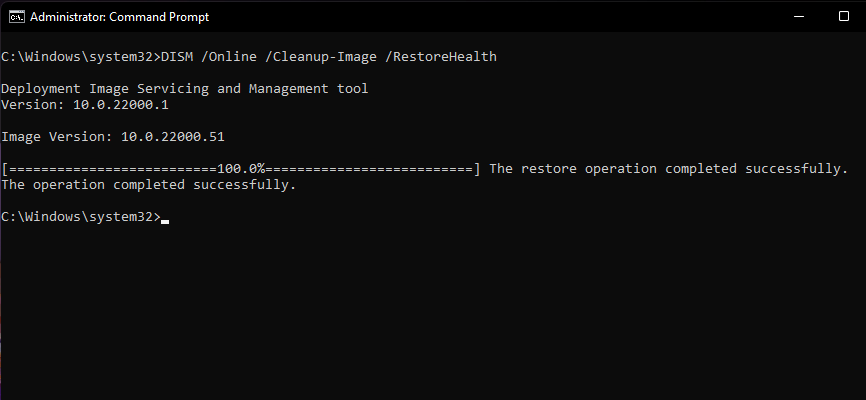
Task: Click the last C:\Windows\system32> prompt
Action: point(80,216)
